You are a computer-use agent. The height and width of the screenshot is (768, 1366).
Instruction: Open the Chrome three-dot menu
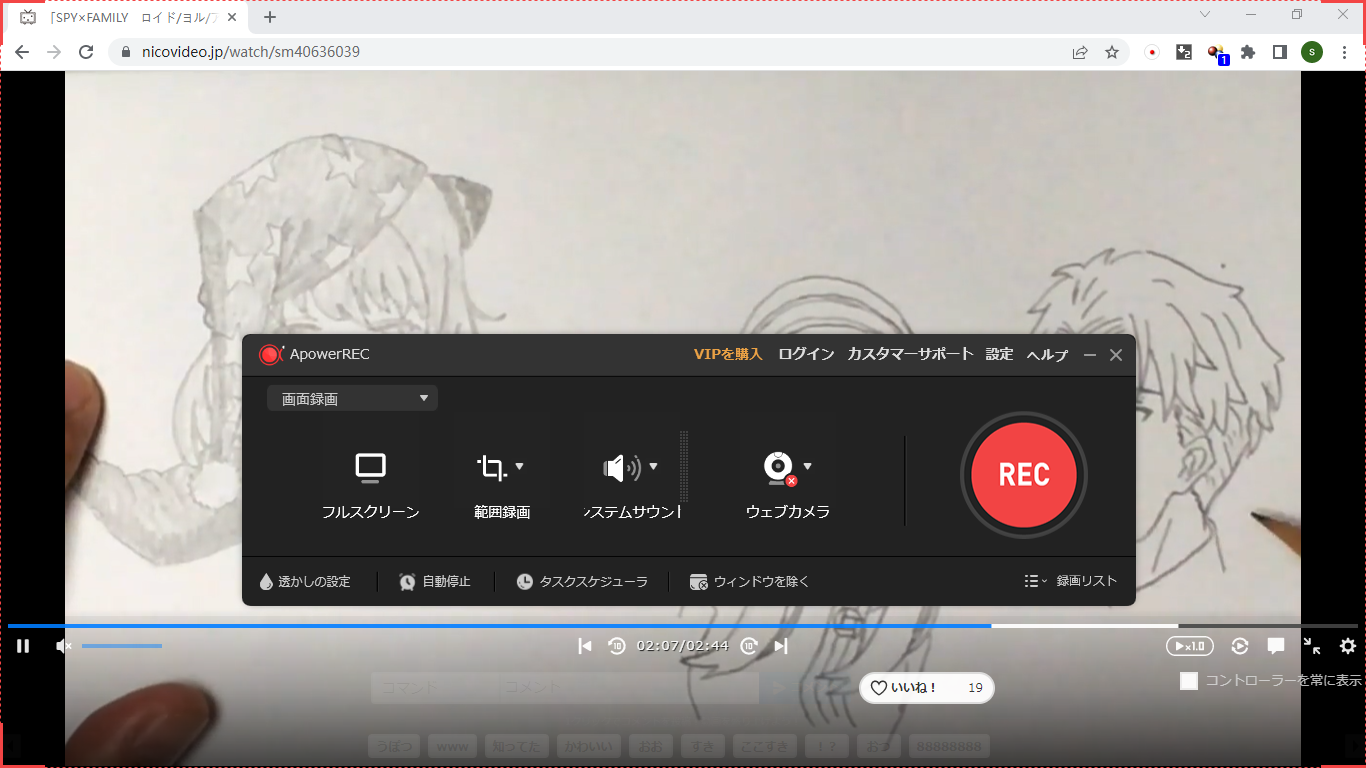[x=1344, y=52]
